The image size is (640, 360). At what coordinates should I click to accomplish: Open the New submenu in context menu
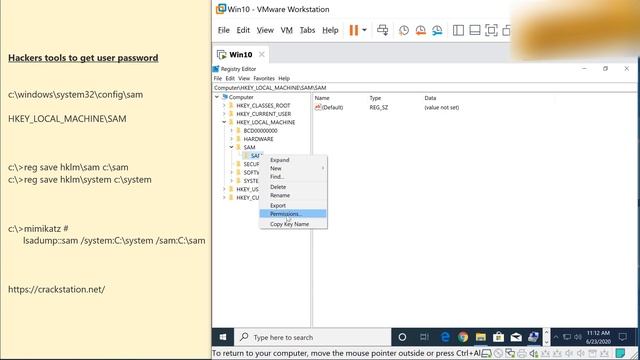[293, 168]
